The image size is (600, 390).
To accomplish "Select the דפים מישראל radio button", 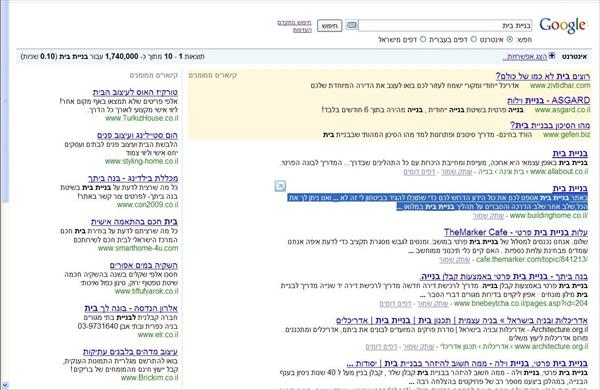I will pyautogui.click(x=423, y=39).
